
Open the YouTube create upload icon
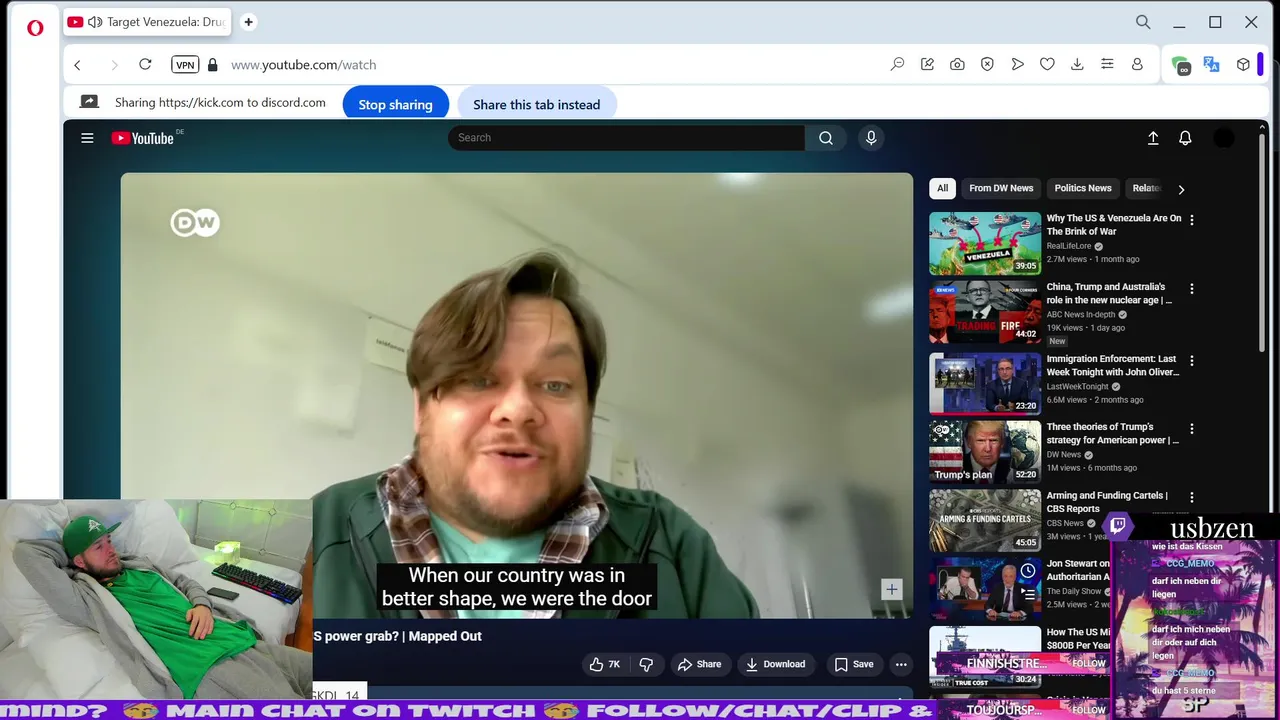click(1153, 138)
